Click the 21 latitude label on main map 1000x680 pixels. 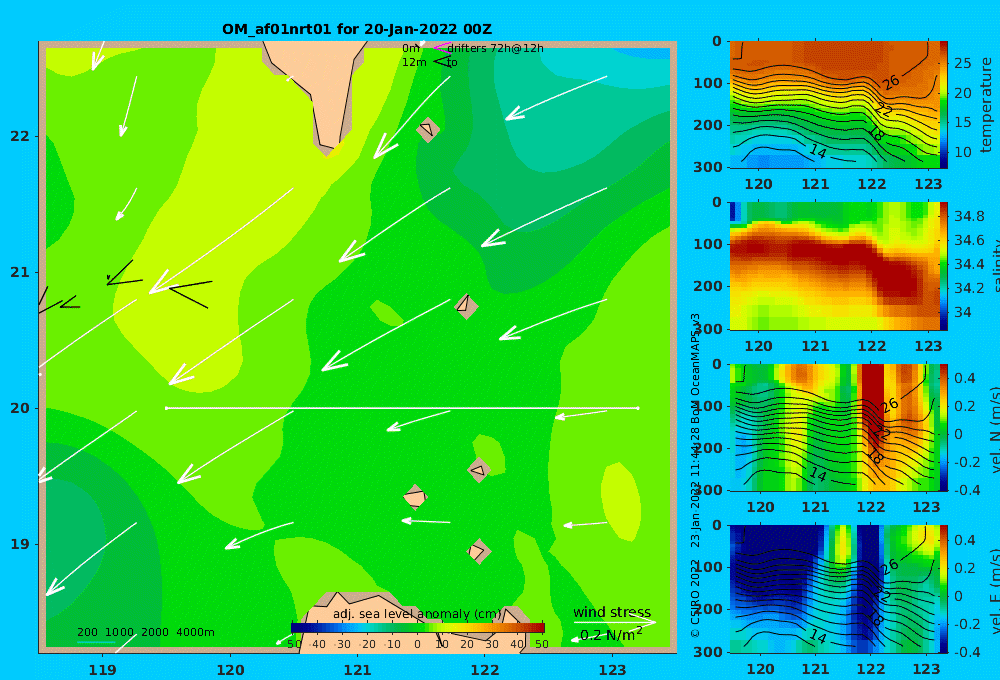pyautogui.click(x=19, y=272)
